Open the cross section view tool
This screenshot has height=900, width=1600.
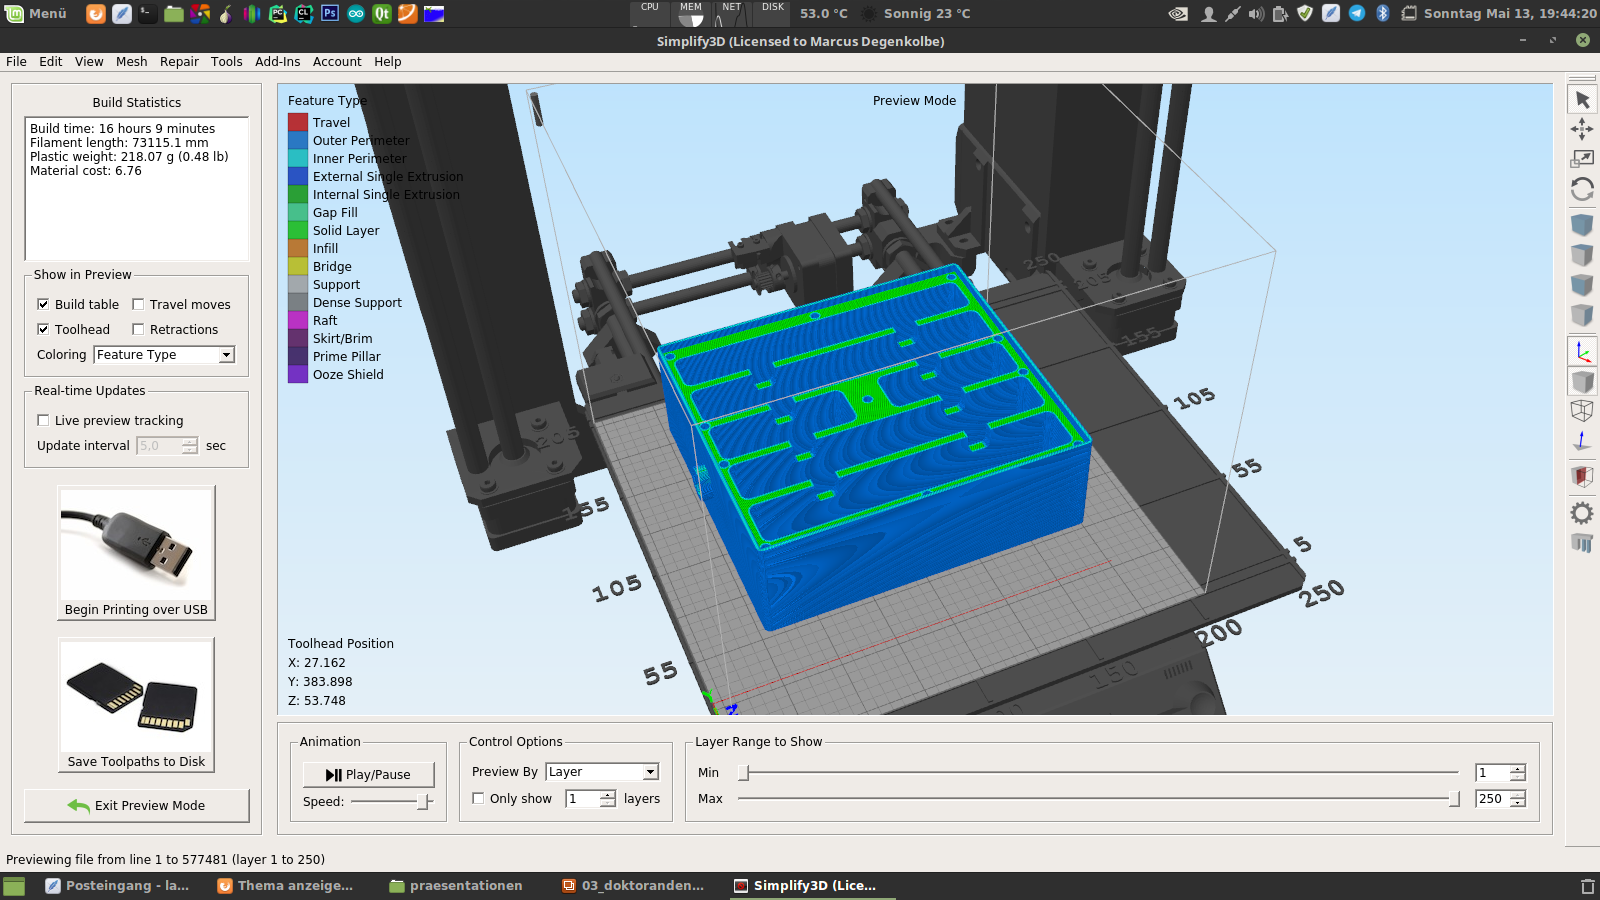(1582, 476)
